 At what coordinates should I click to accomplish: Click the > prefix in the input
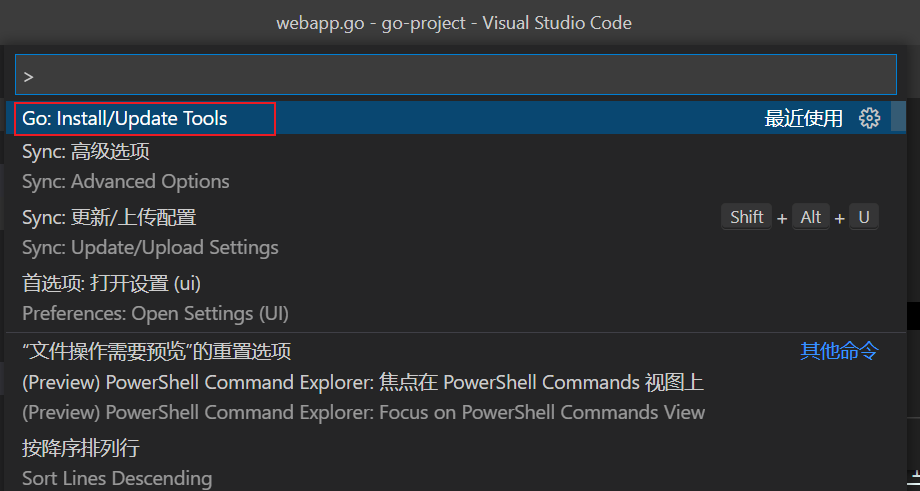click(x=29, y=76)
